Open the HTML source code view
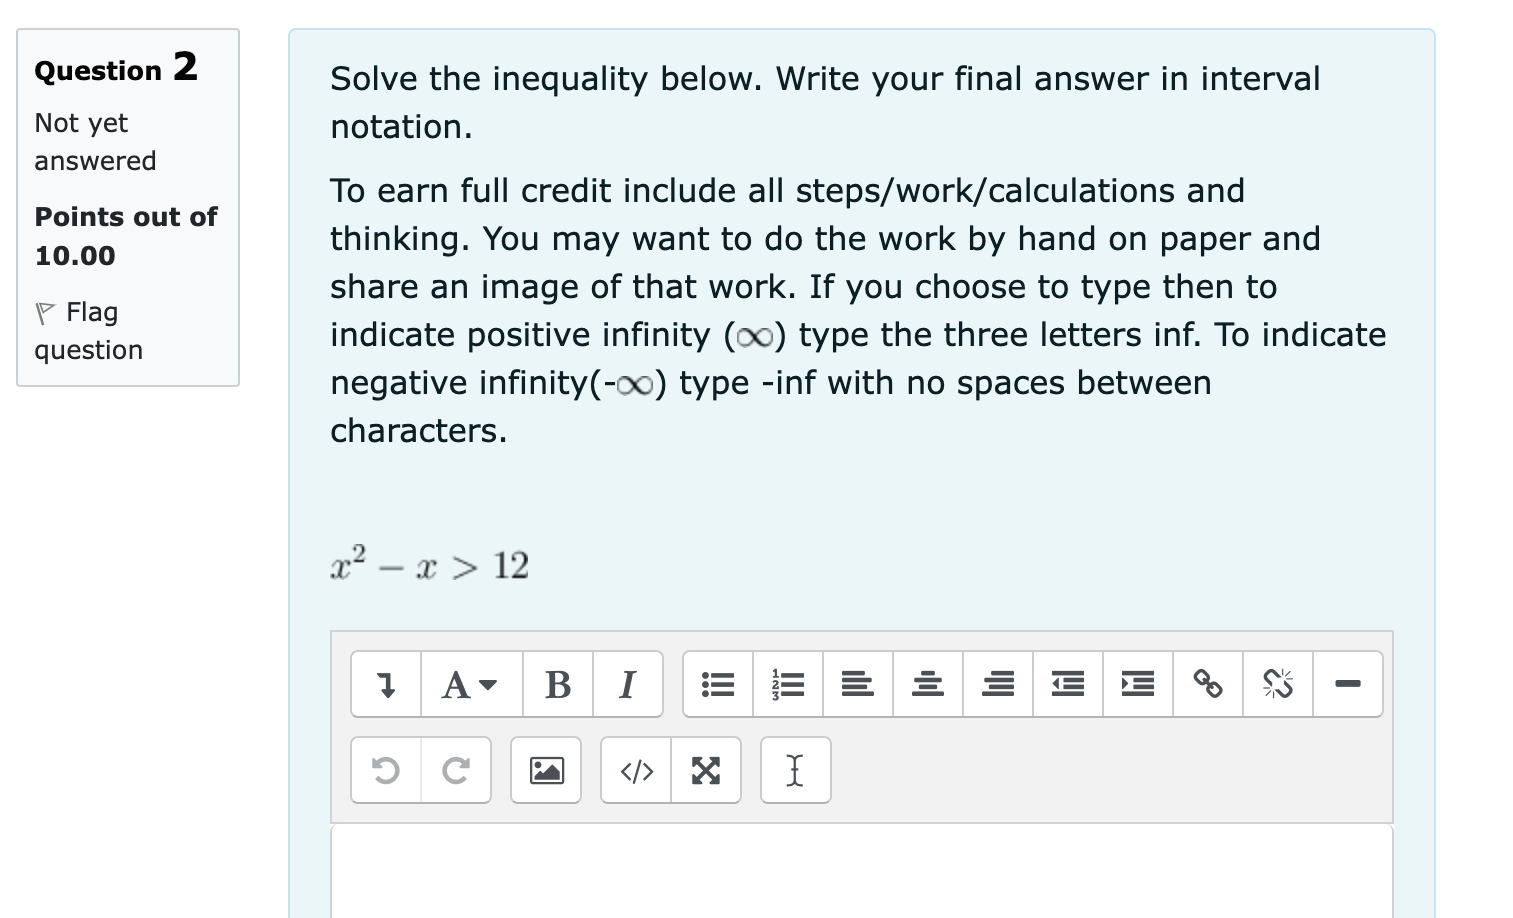 (x=636, y=770)
